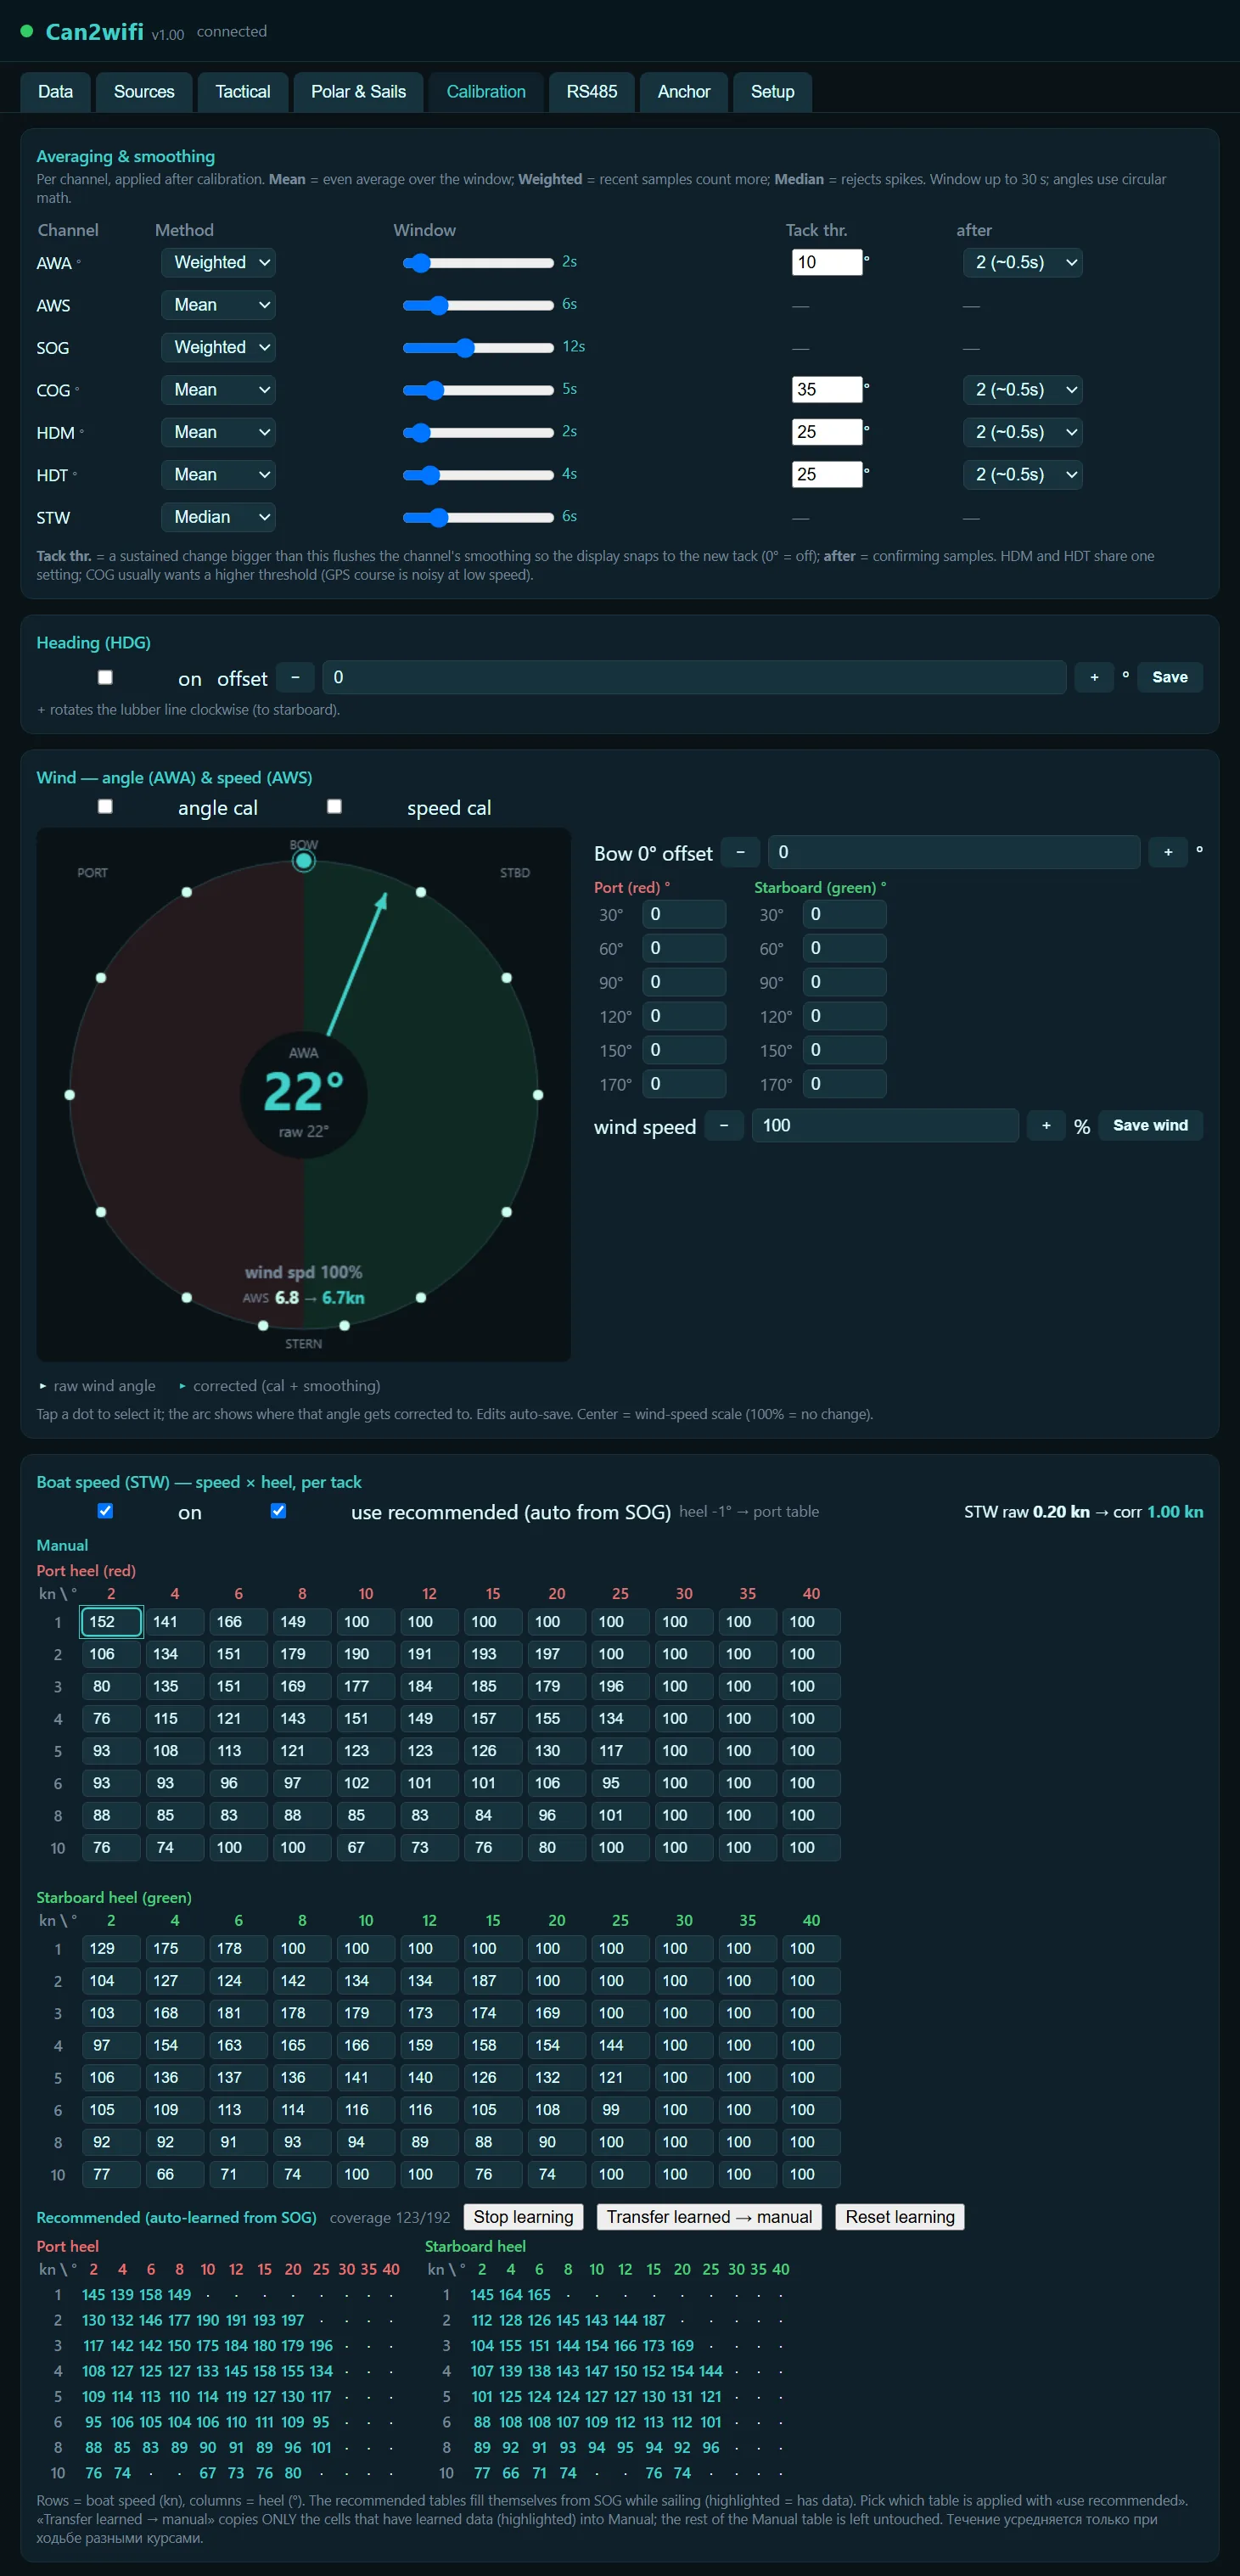Image resolution: width=1240 pixels, height=2576 pixels.
Task: Open STW method dropdown set to Median
Action: tap(218, 517)
